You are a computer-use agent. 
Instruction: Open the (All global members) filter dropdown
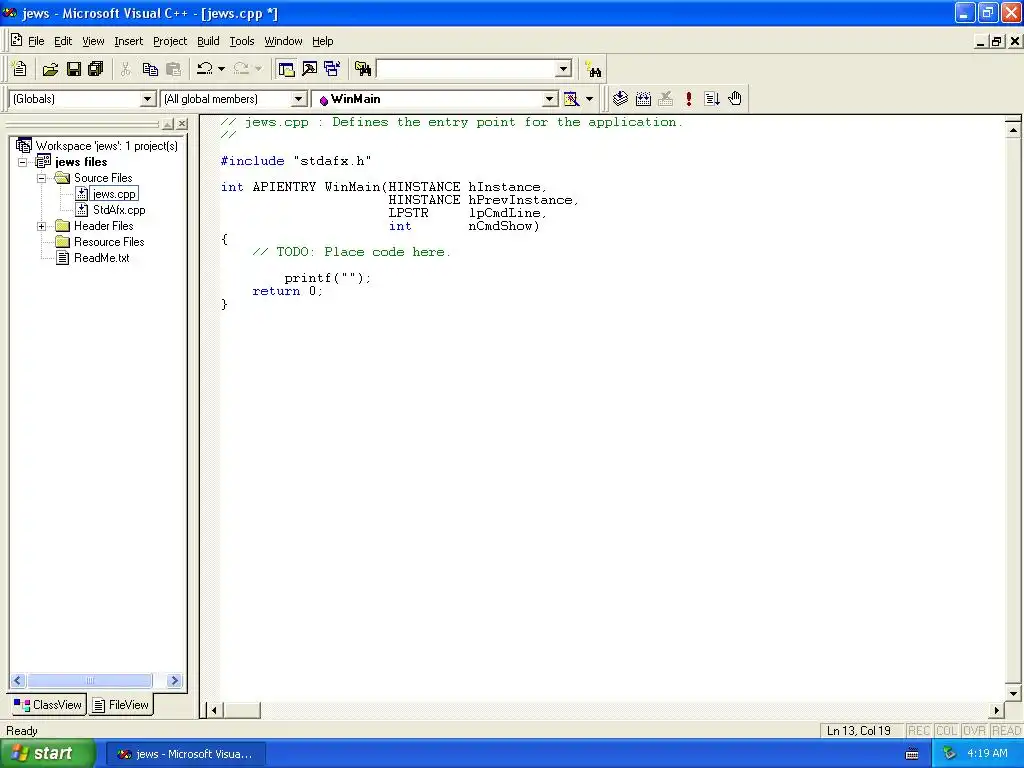(298, 99)
